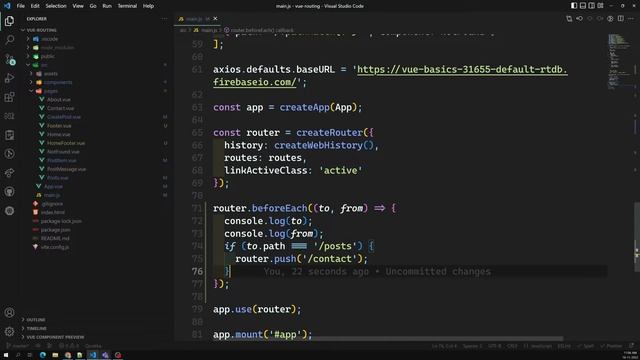Open the GitHub icon in activity bar
The image size is (640, 360).
9,191
